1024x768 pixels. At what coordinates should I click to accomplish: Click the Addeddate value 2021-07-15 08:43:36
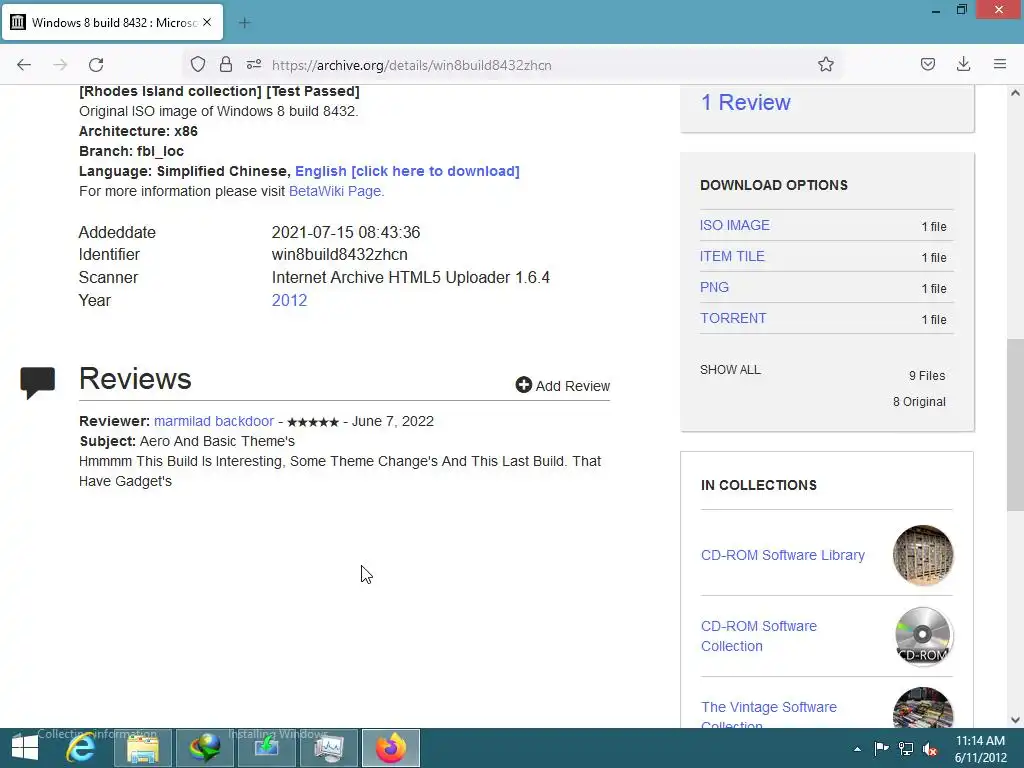pos(346,232)
